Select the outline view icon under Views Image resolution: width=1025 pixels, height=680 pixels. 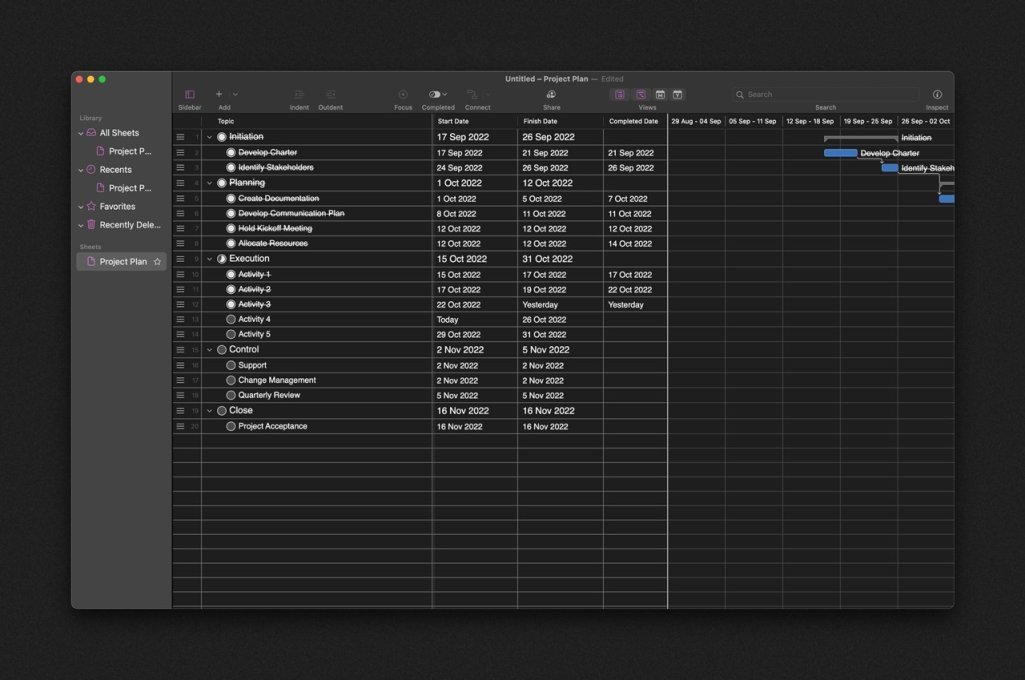pyautogui.click(x=620, y=93)
